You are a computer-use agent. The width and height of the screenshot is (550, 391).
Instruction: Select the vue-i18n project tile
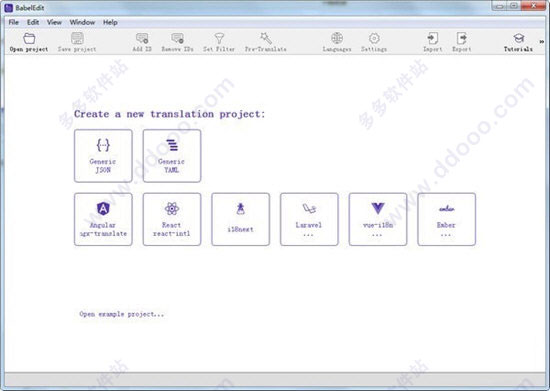378,219
